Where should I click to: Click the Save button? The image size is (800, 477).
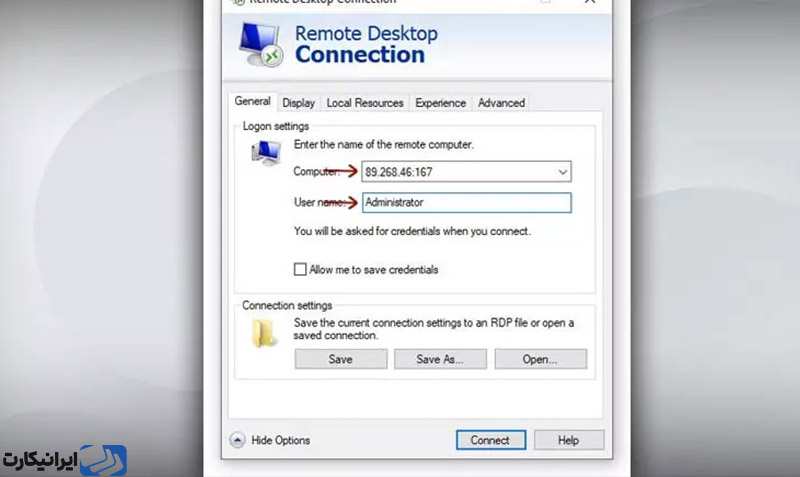341,359
